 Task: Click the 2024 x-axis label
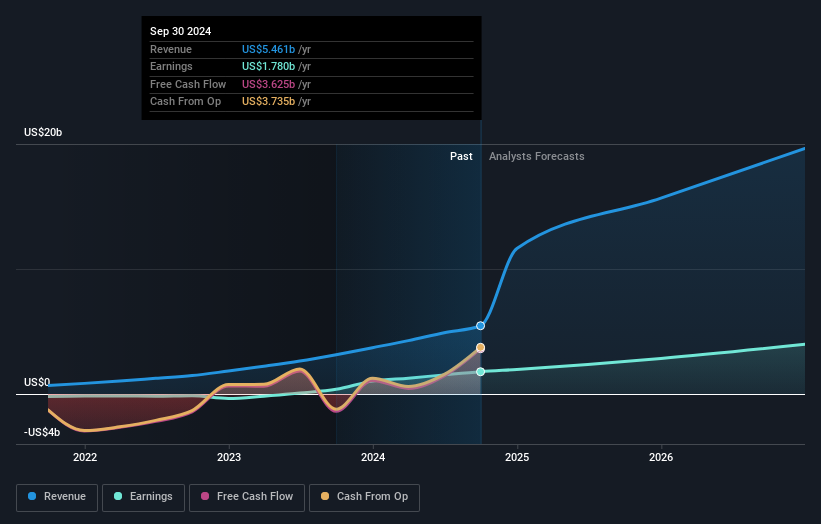pos(373,457)
